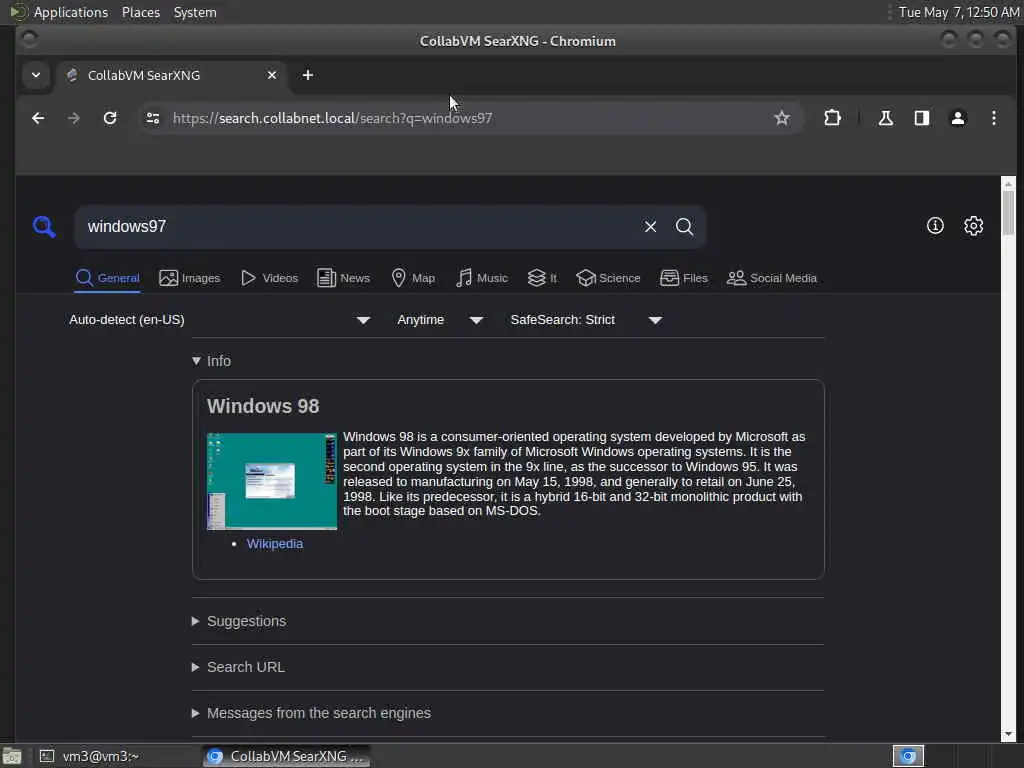Bookmark this page with the star
The image size is (1024, 768).
point(782,118)
